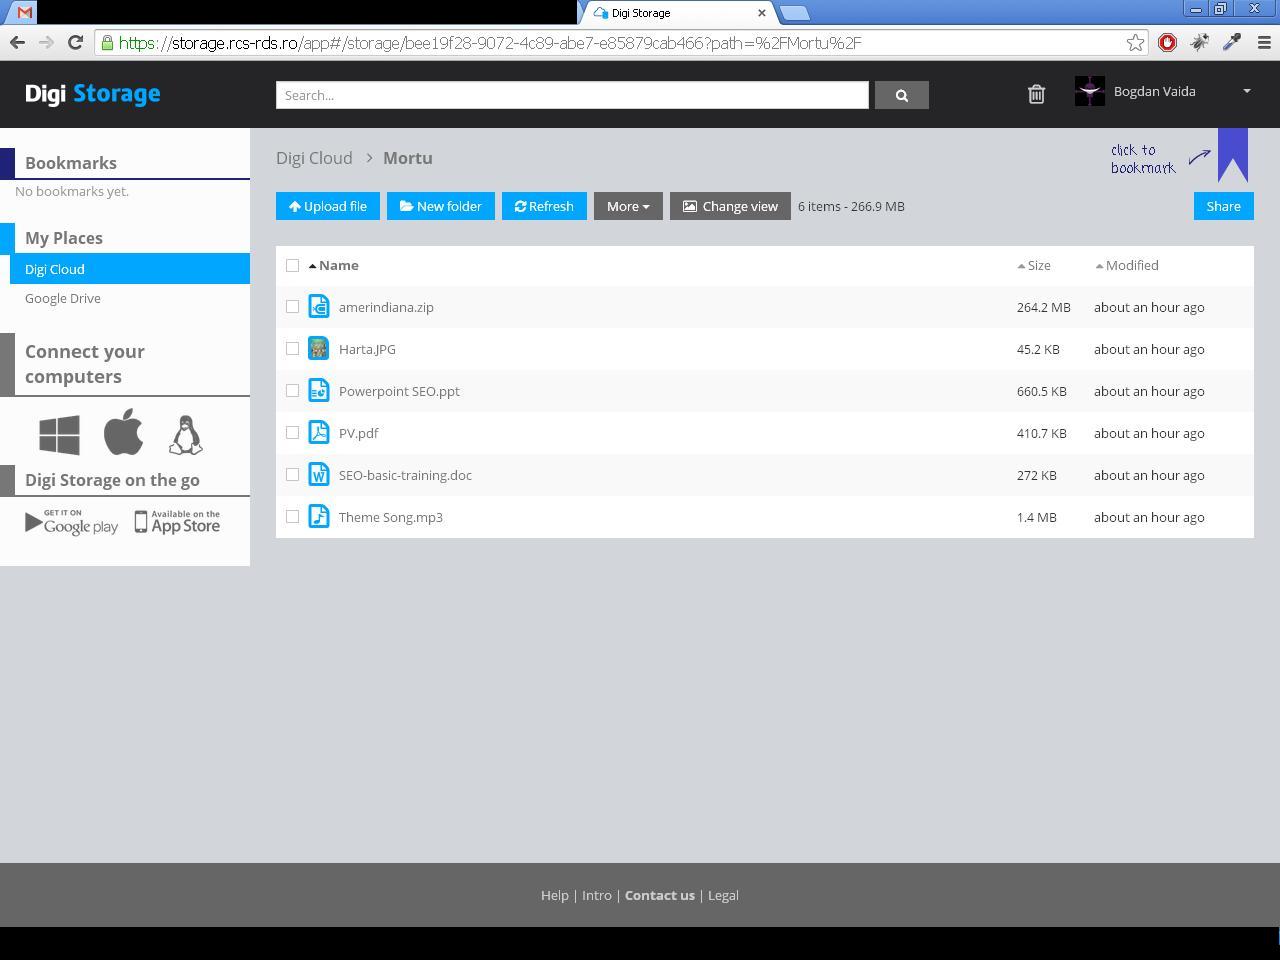Check the box for amerindiana.zip
This screenshot has width=1280, height=960.
tap(292, 307)
